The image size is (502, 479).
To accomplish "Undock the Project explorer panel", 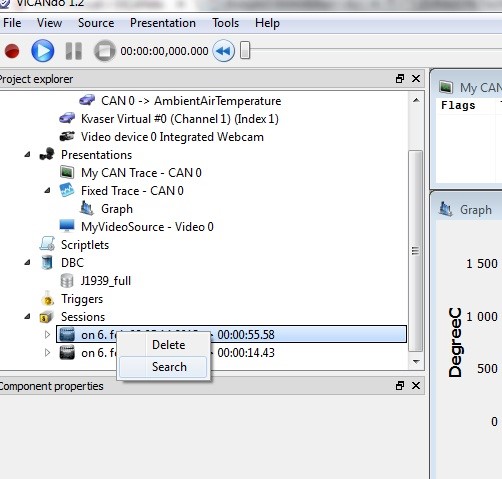I will tap(400, 79).
